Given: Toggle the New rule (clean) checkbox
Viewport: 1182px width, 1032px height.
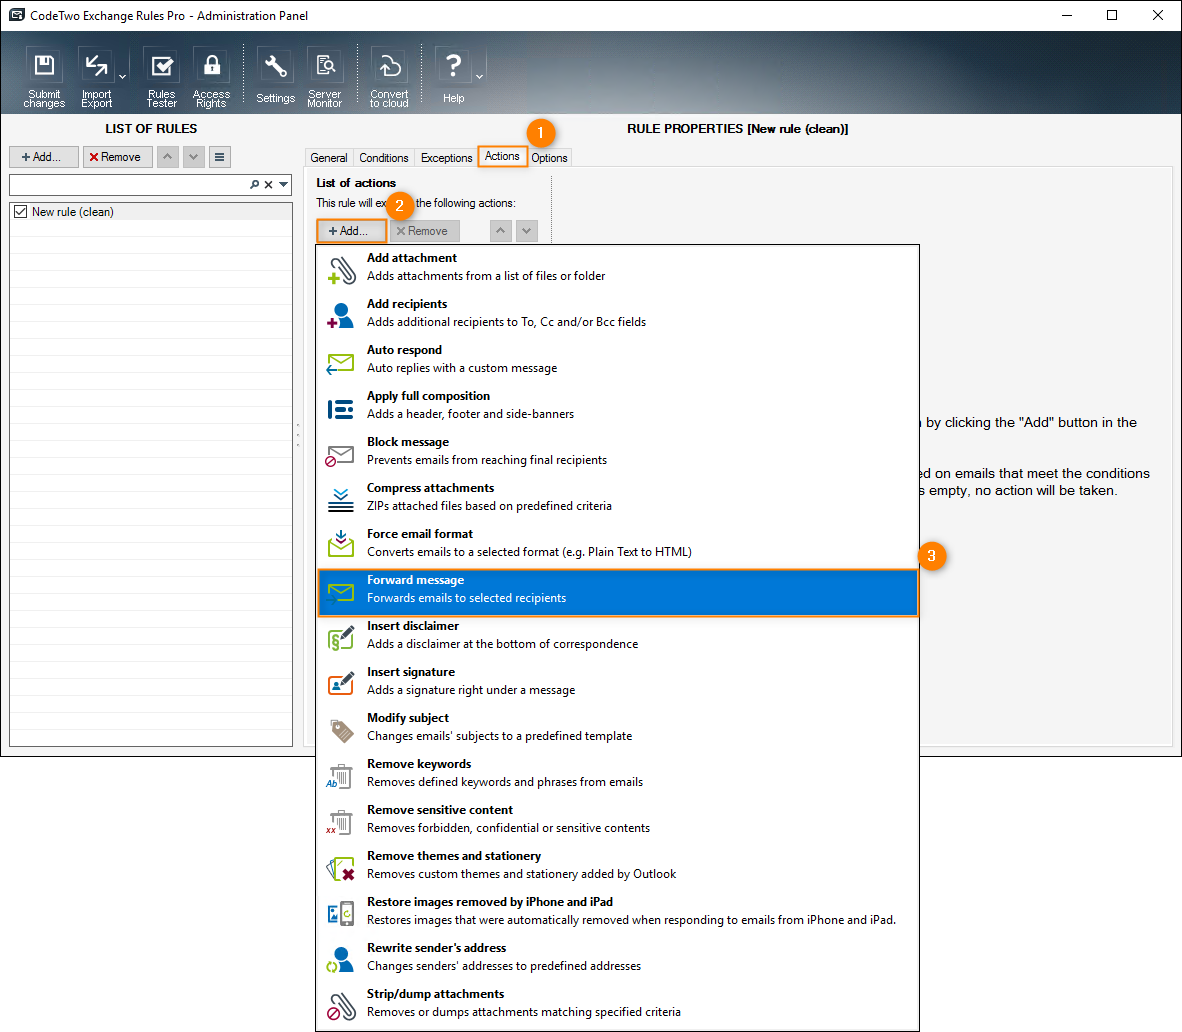Looking at the screenshot, I should (20, 212).
